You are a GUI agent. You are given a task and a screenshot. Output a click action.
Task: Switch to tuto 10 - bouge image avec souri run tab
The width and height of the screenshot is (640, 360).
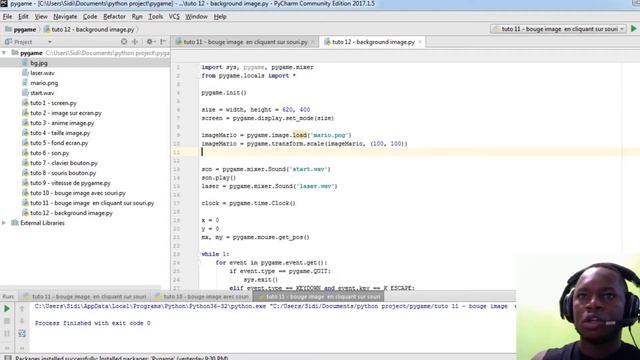coord(202,296)
